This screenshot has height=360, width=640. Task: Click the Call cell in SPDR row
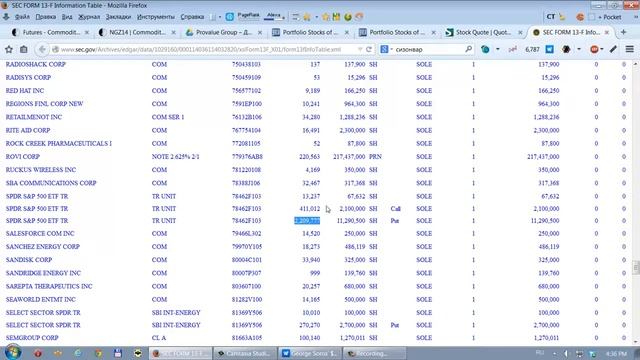coord(396,209)
